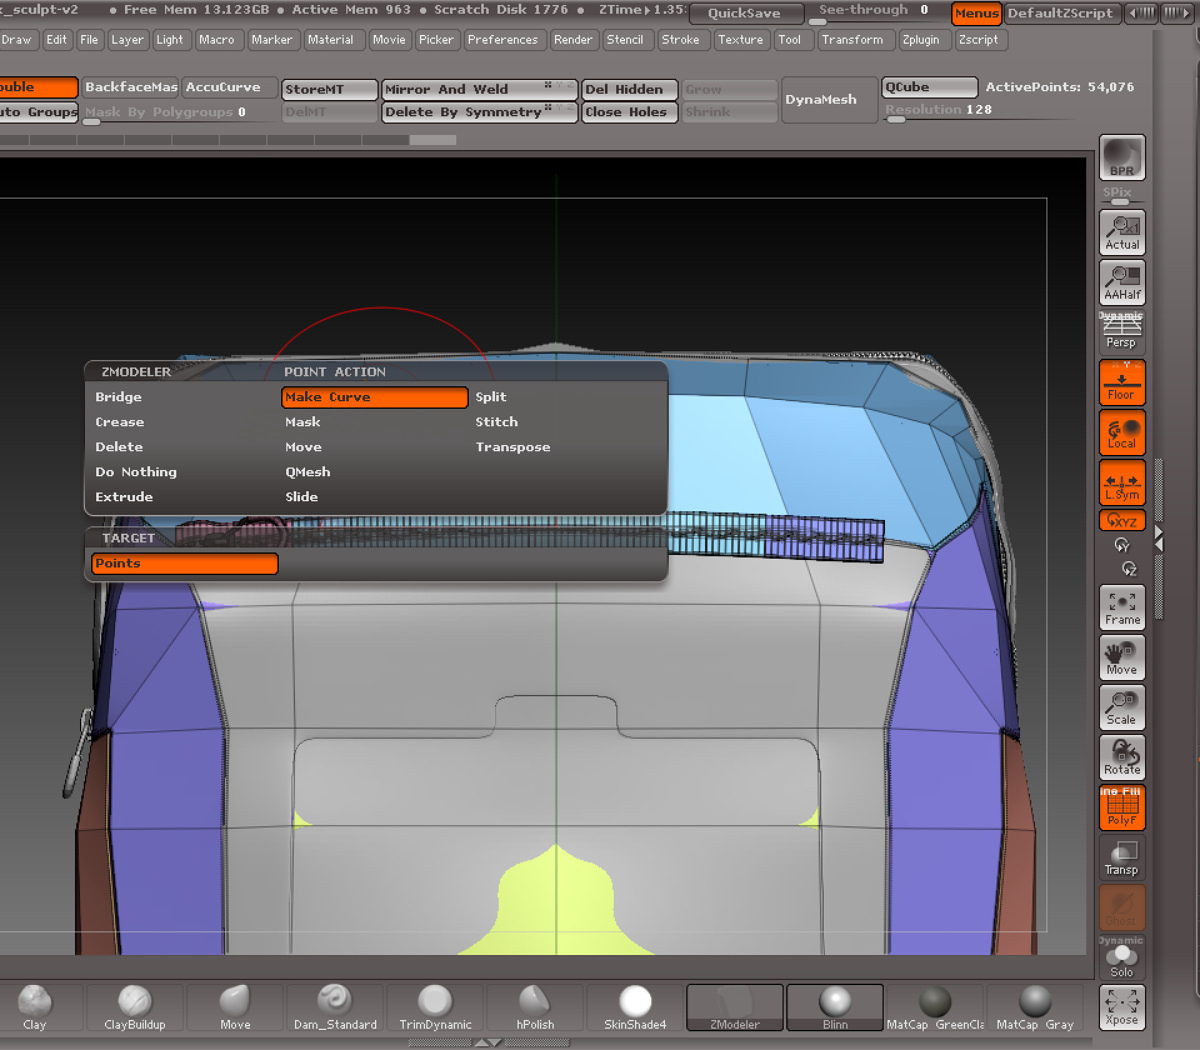
Task: Disable PolyF polyframe display
Action: (1122, 807)
